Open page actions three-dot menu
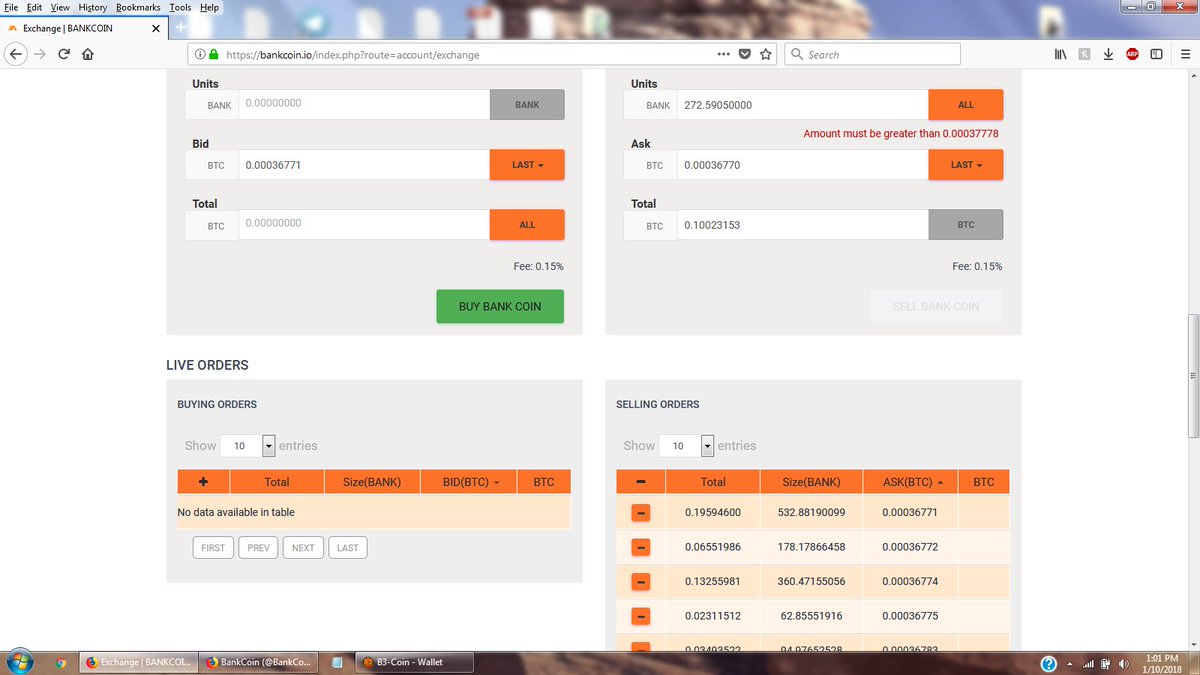 (x=724, y=54)
